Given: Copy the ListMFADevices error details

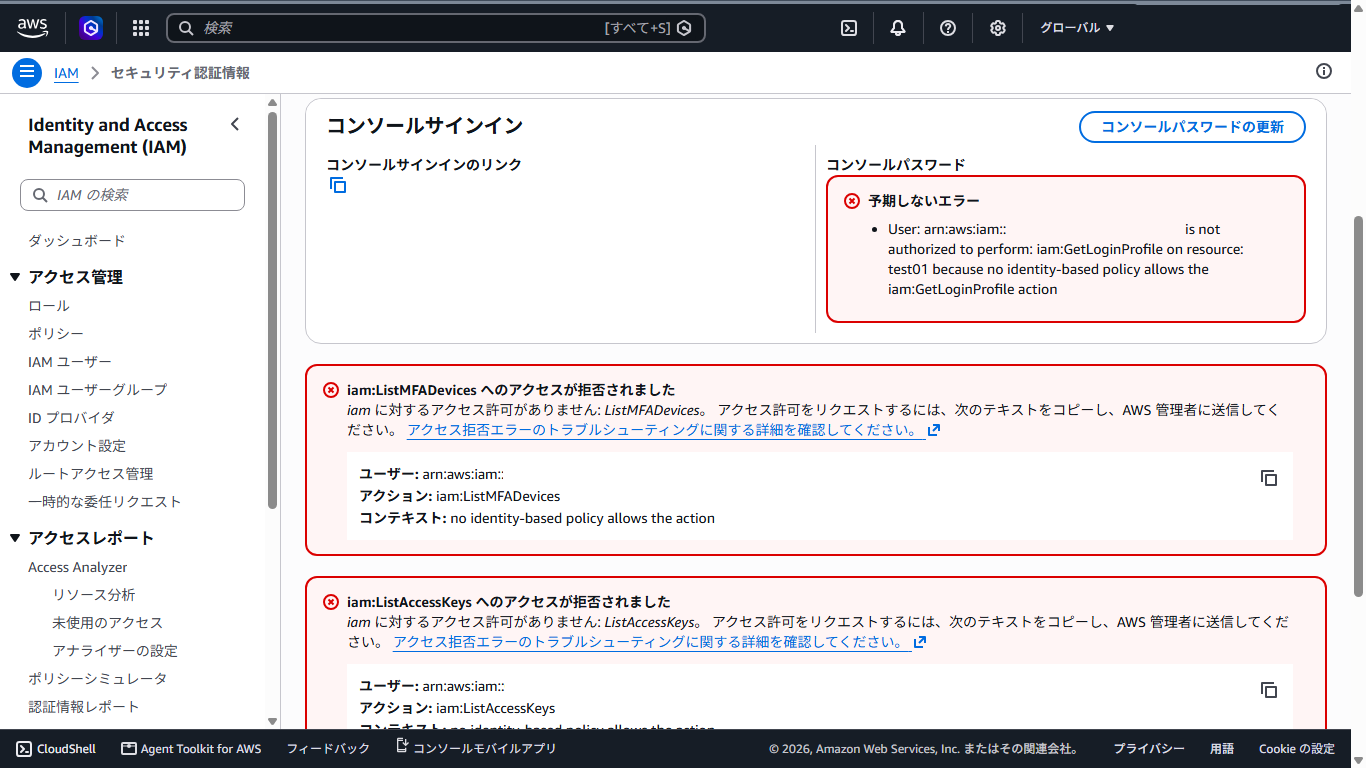Looking at the screenshot, I should click(x=1269, y=478).
